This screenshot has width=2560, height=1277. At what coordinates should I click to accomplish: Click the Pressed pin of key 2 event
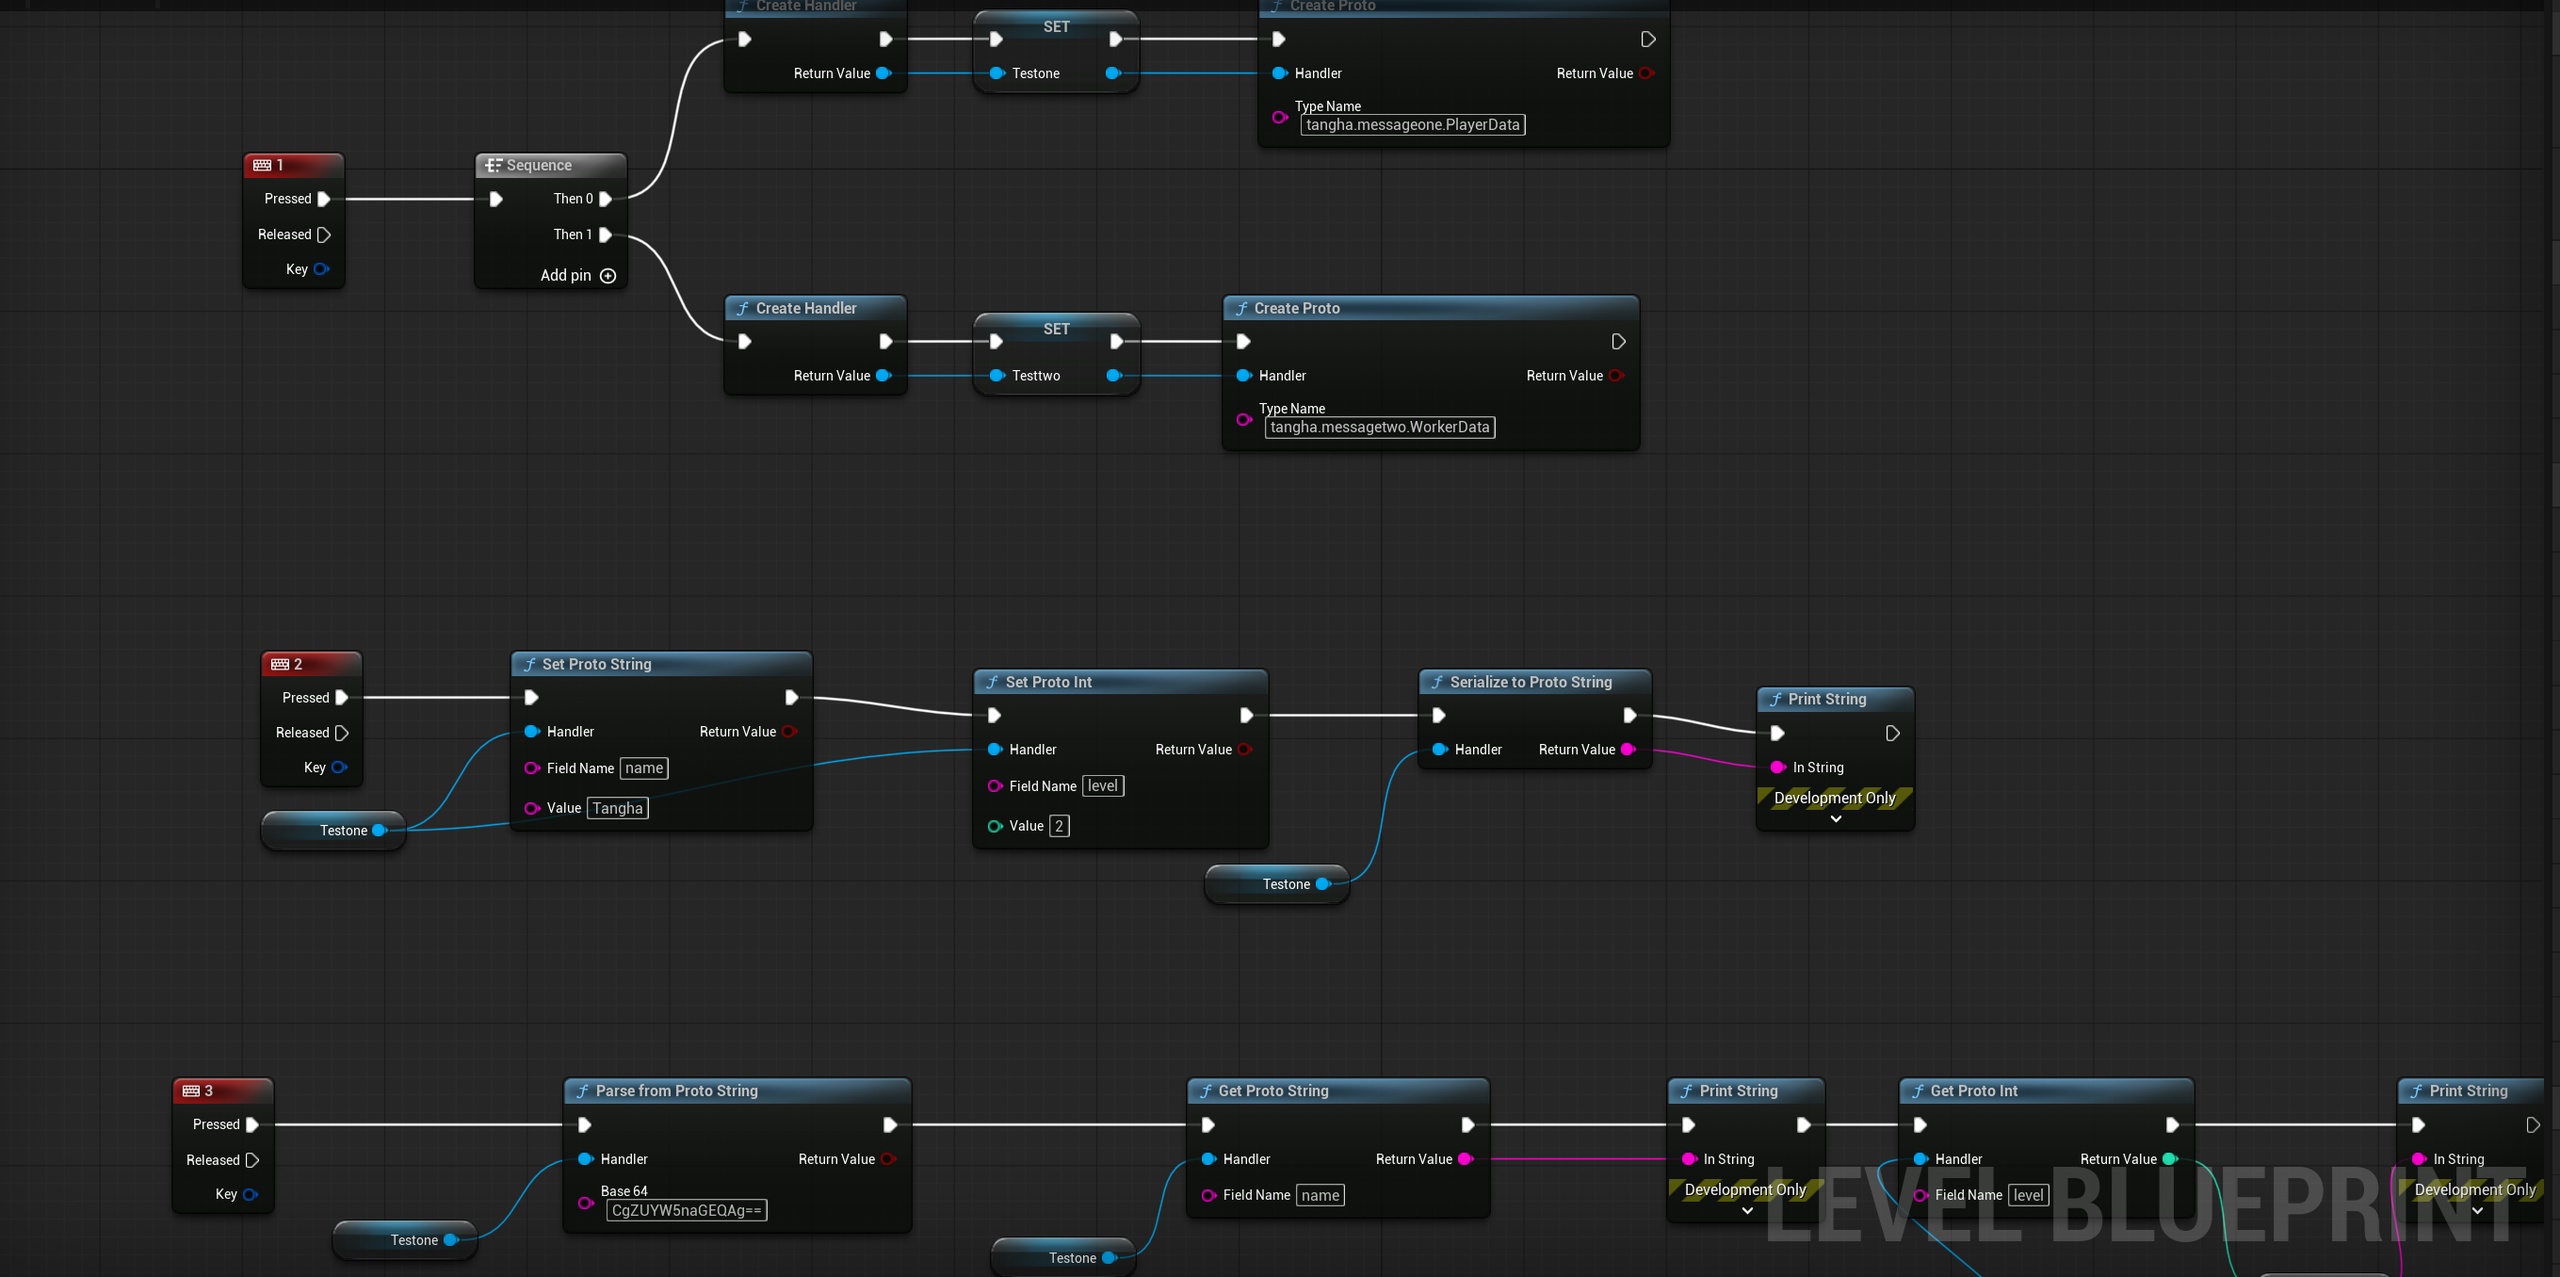pyautogui.click(x=342, y=698)
